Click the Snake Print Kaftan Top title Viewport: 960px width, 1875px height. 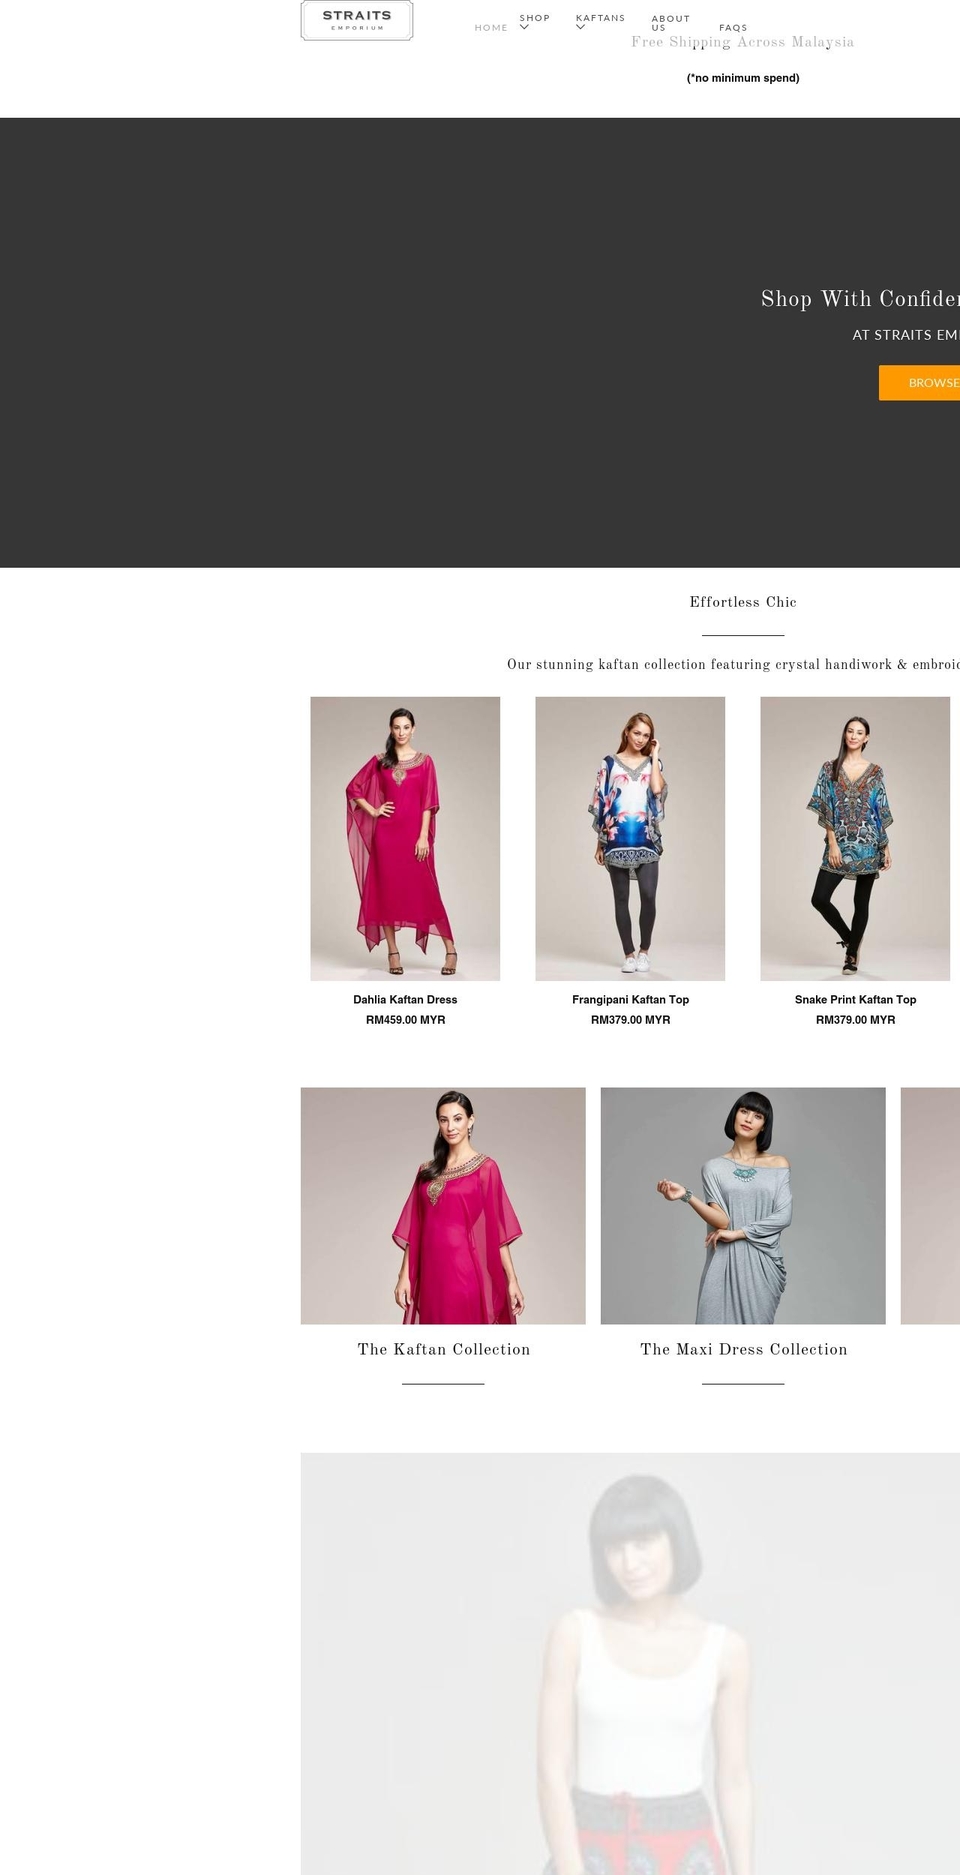coord(855,1000)
